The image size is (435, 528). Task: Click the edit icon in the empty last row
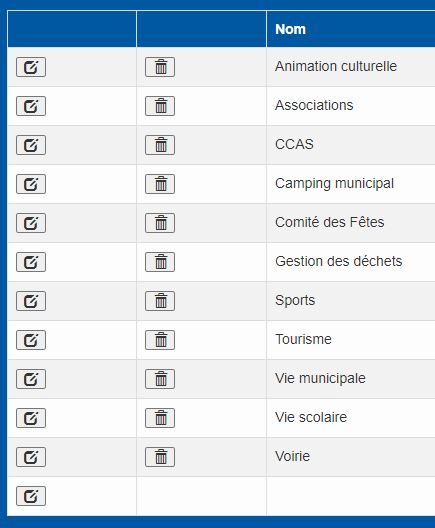(31, 496)
